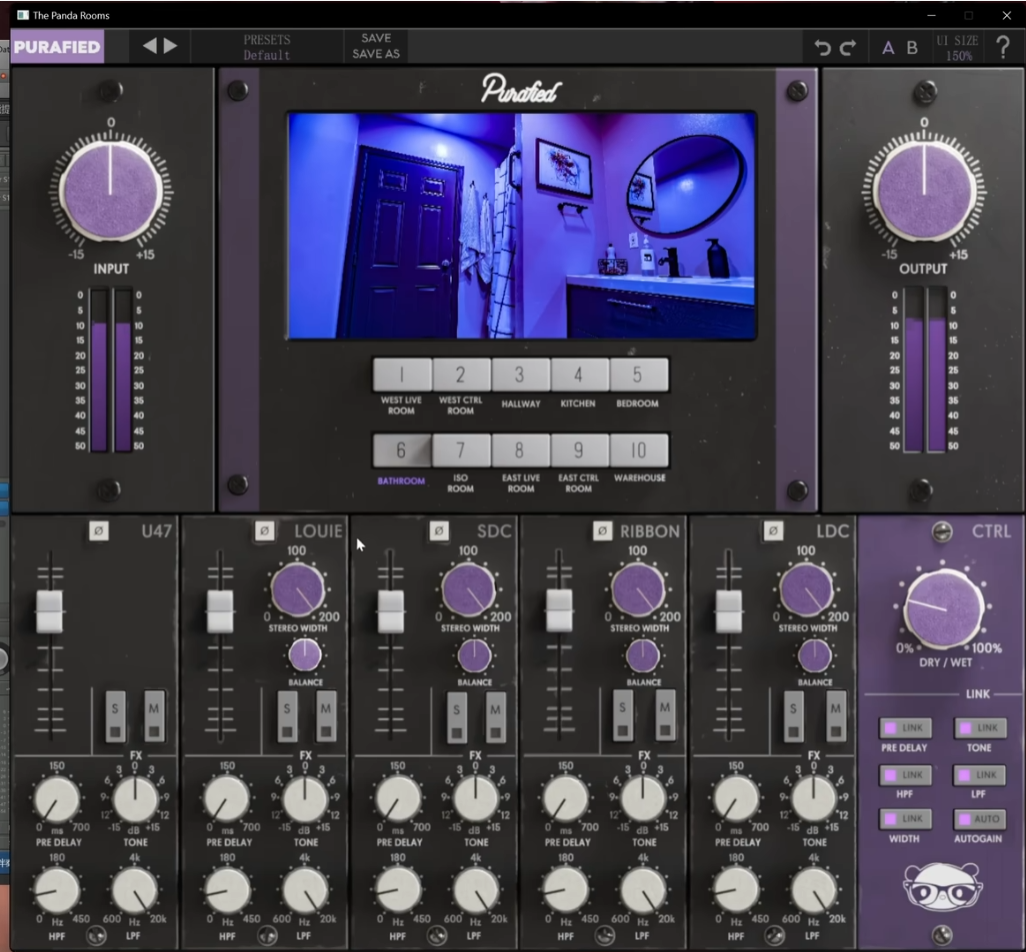The height and width of the screenshot is (952, 1026).
Task: Click the INPUT gain knob
Action: (x=111, y=192)
